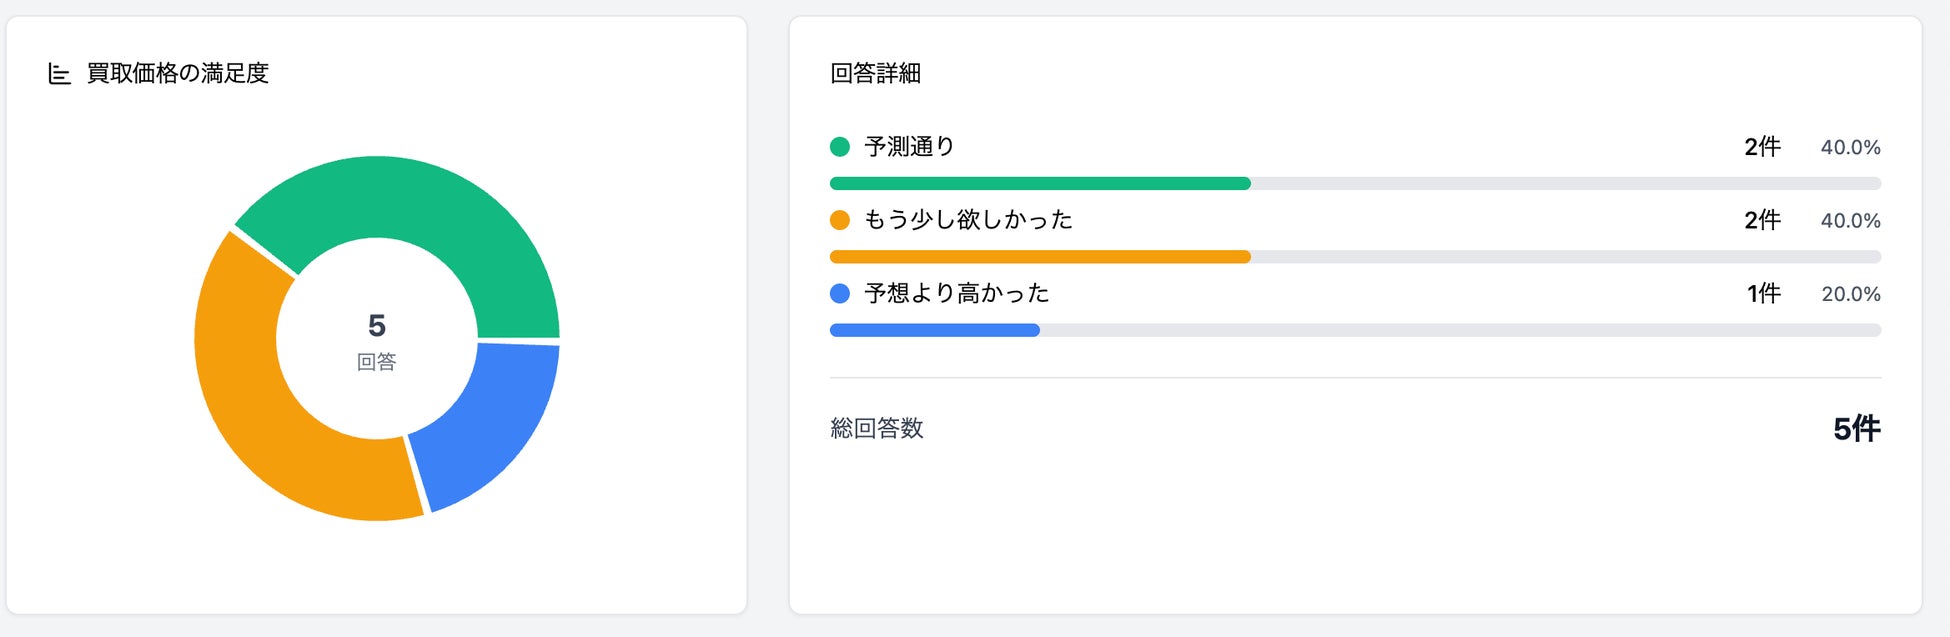
Task: Click the 5件 total count value
Action: pyautogui.click(x=1856, y=429)
